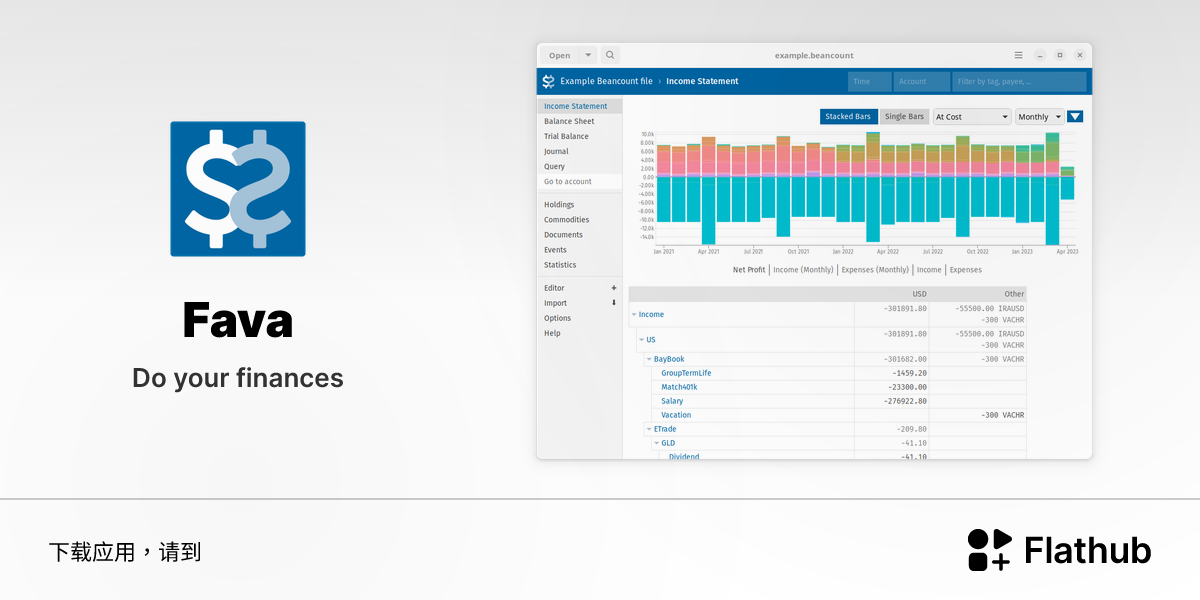Switch to the Expenses chart tab

coord(966,270)
